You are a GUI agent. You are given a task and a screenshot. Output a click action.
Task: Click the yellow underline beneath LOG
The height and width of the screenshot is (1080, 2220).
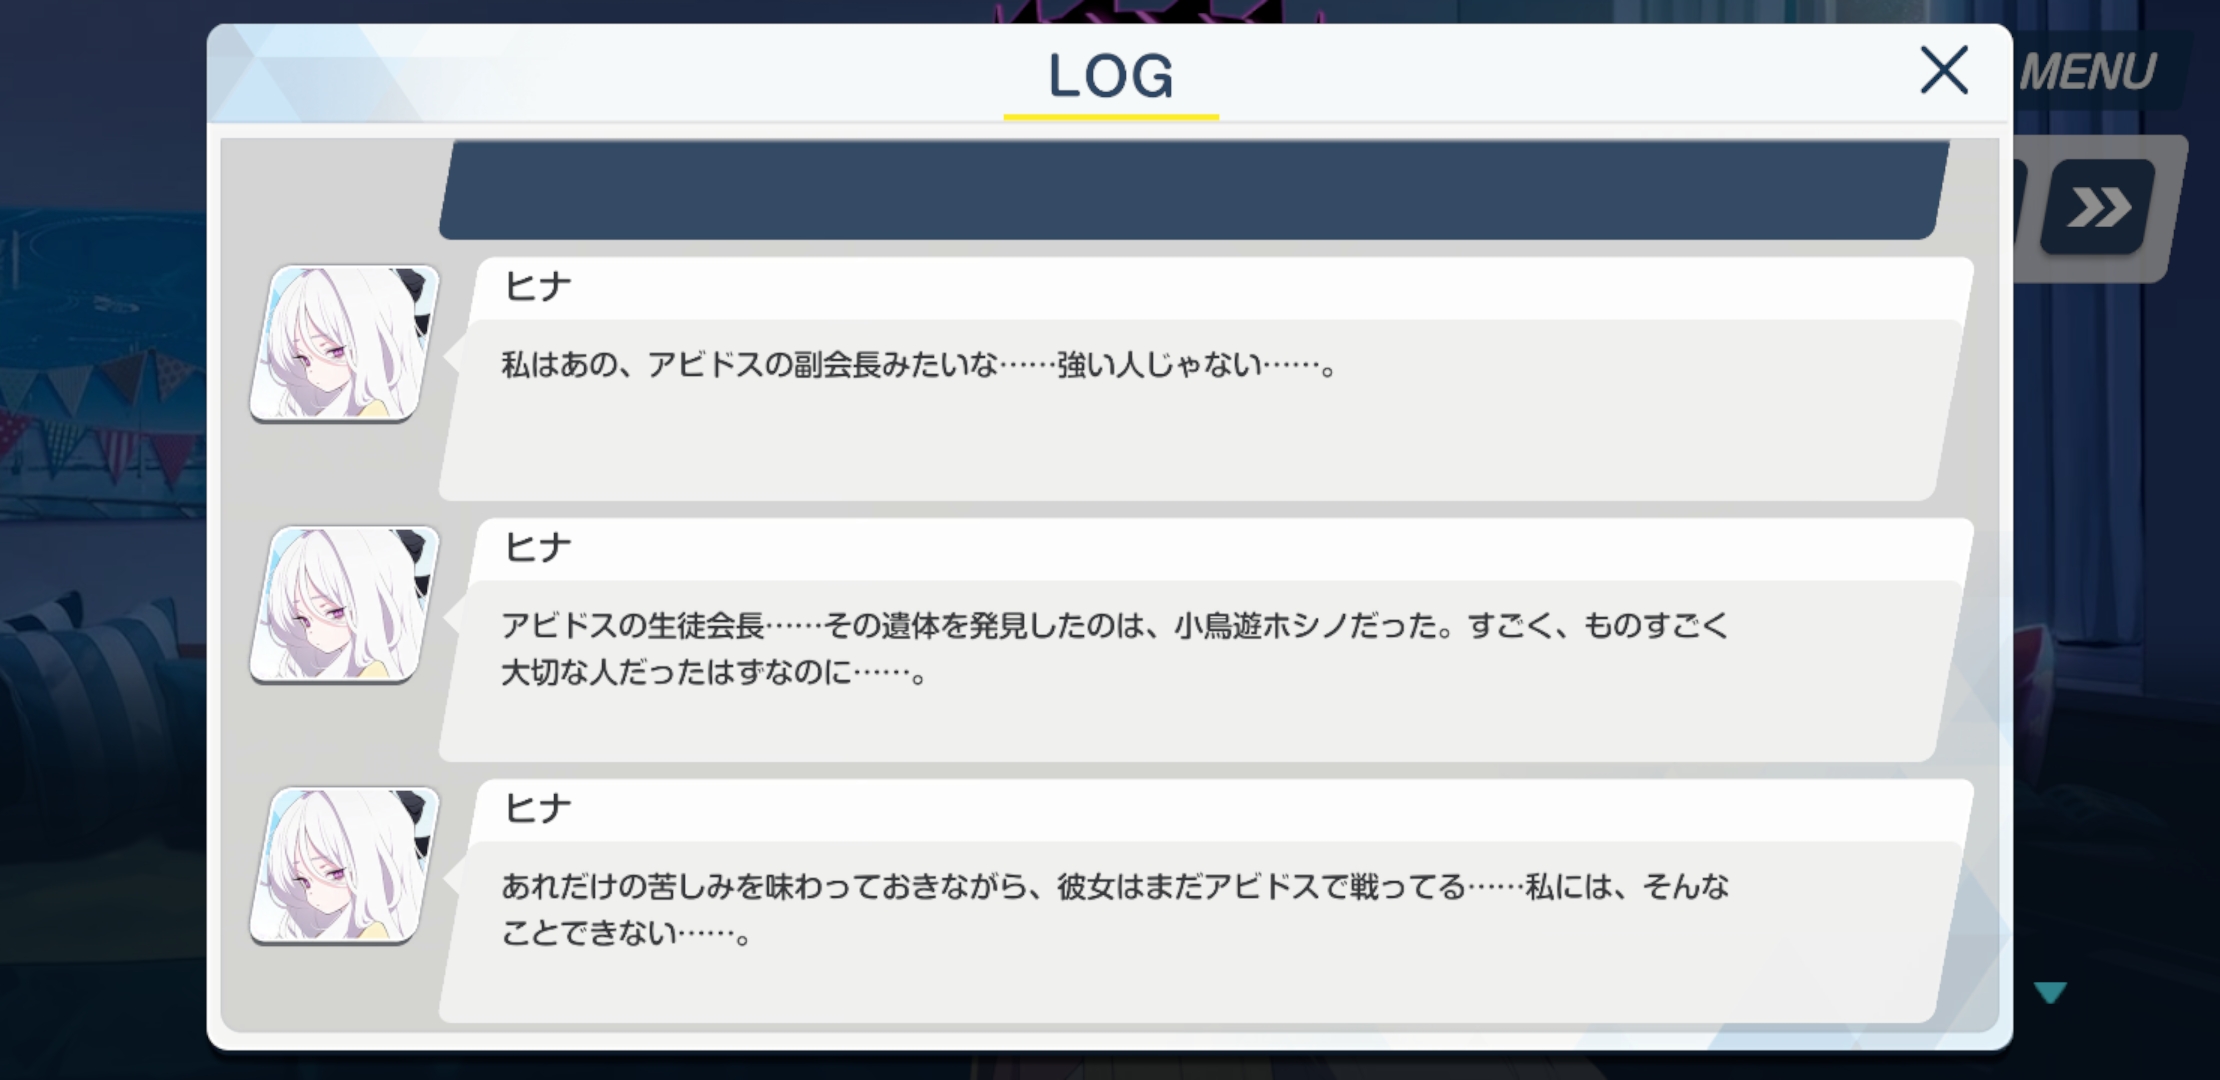click(x=1111, y=117)
